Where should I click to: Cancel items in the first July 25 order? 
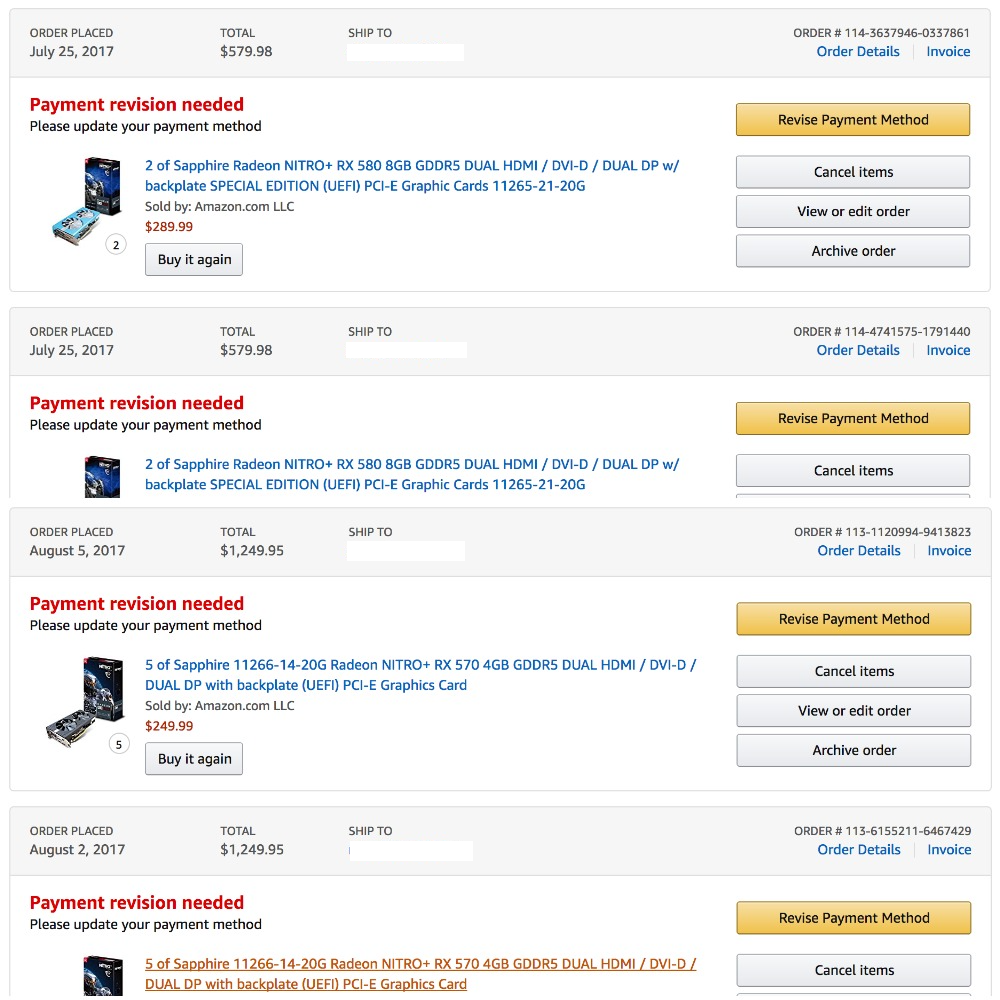(853, 172)
